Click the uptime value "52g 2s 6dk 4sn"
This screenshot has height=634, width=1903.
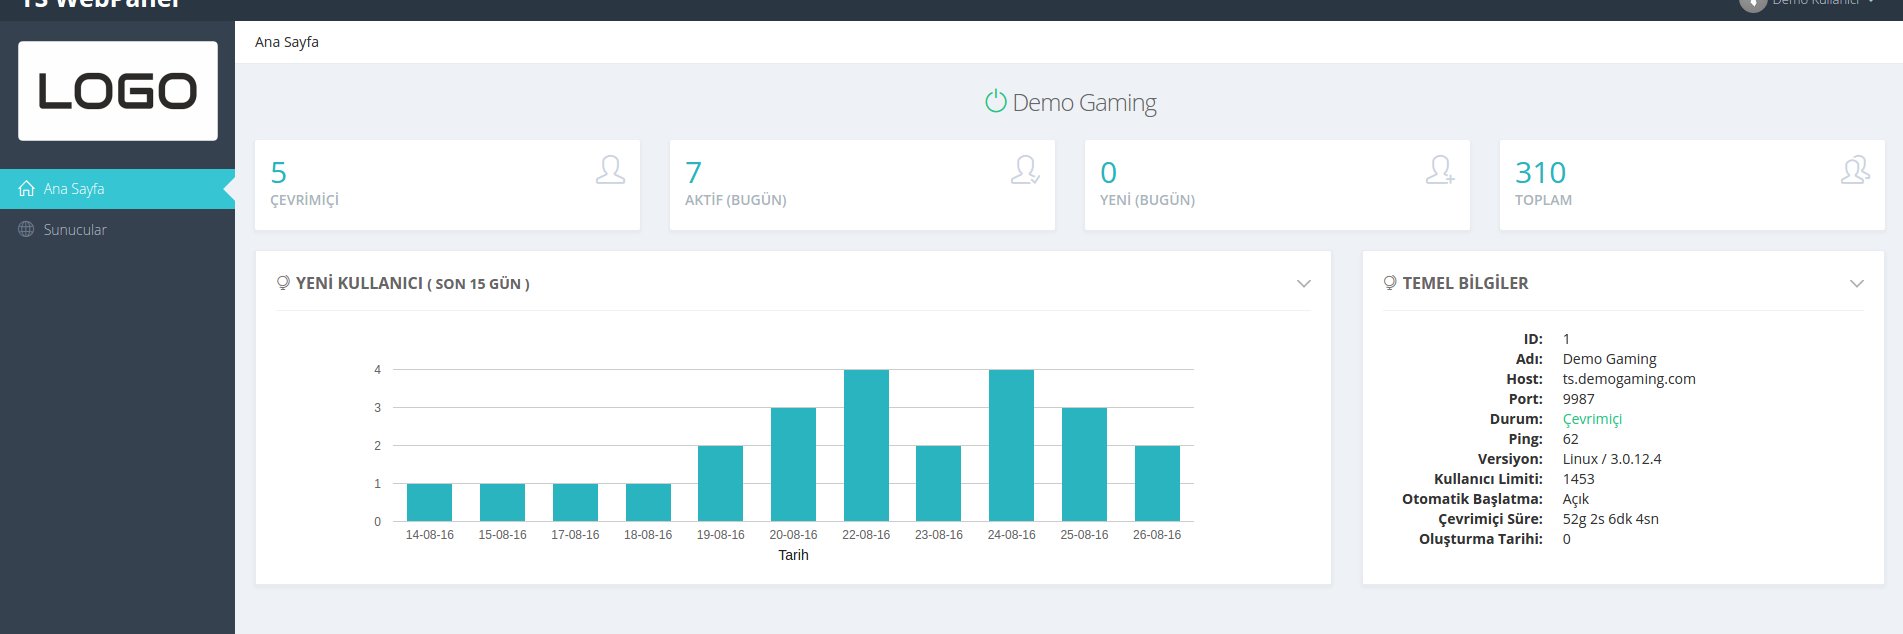pos(1611,519)
